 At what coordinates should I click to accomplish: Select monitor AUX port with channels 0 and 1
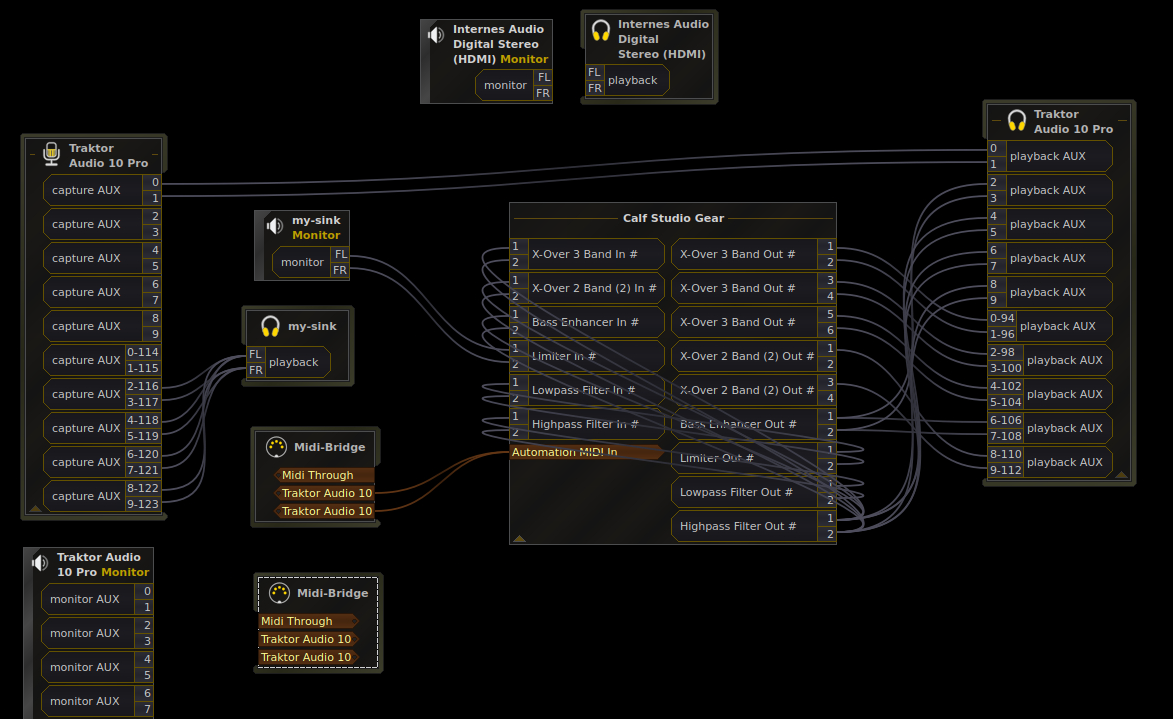(97, 599)
